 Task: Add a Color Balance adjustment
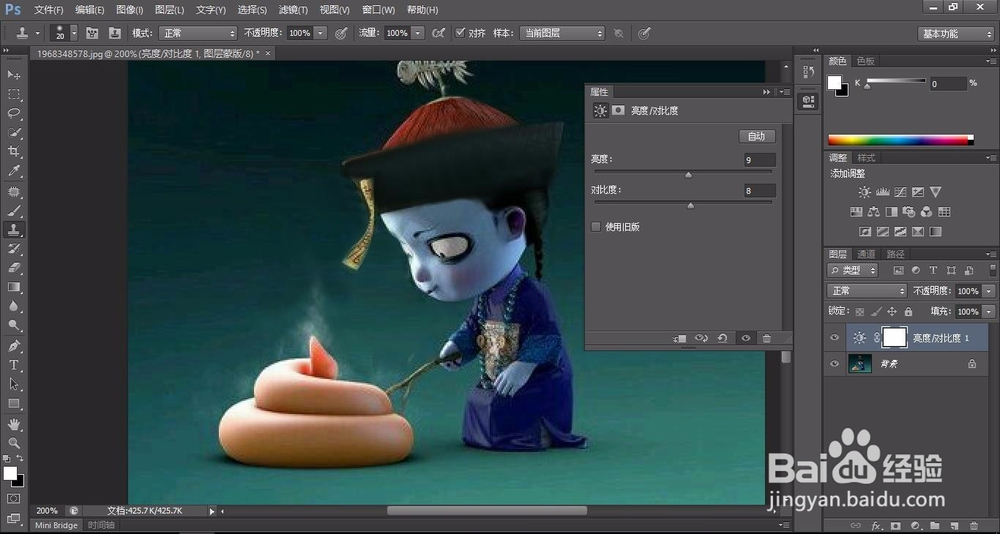pos(874,212)
